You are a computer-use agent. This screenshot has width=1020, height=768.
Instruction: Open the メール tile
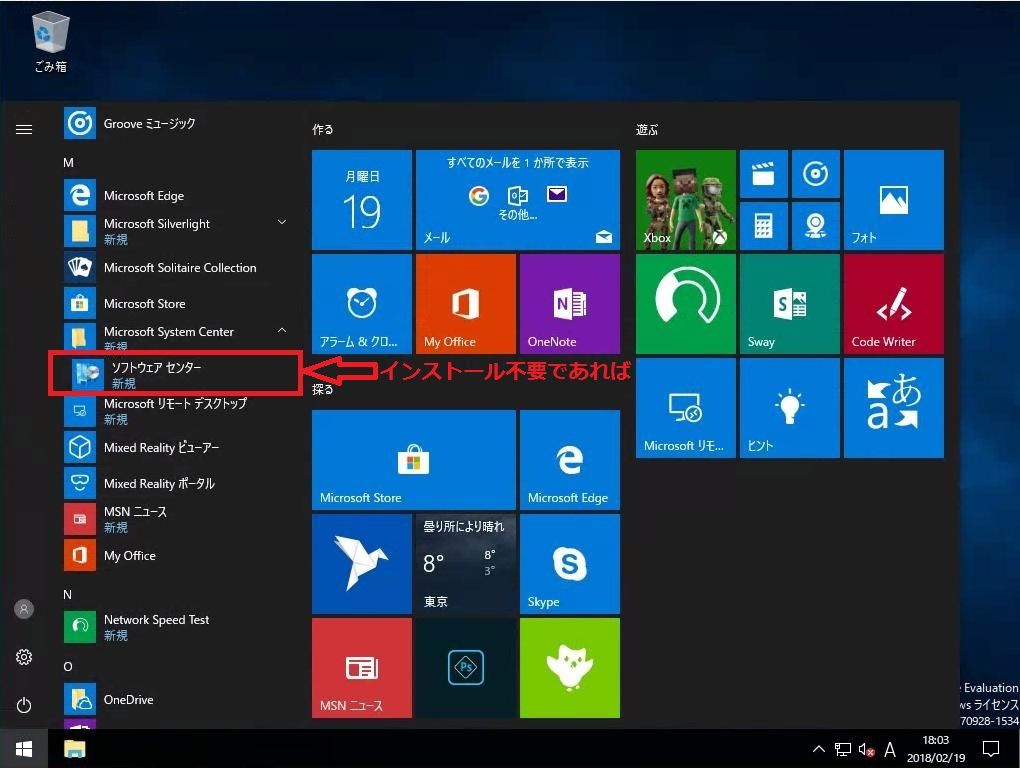click(518, 200)
